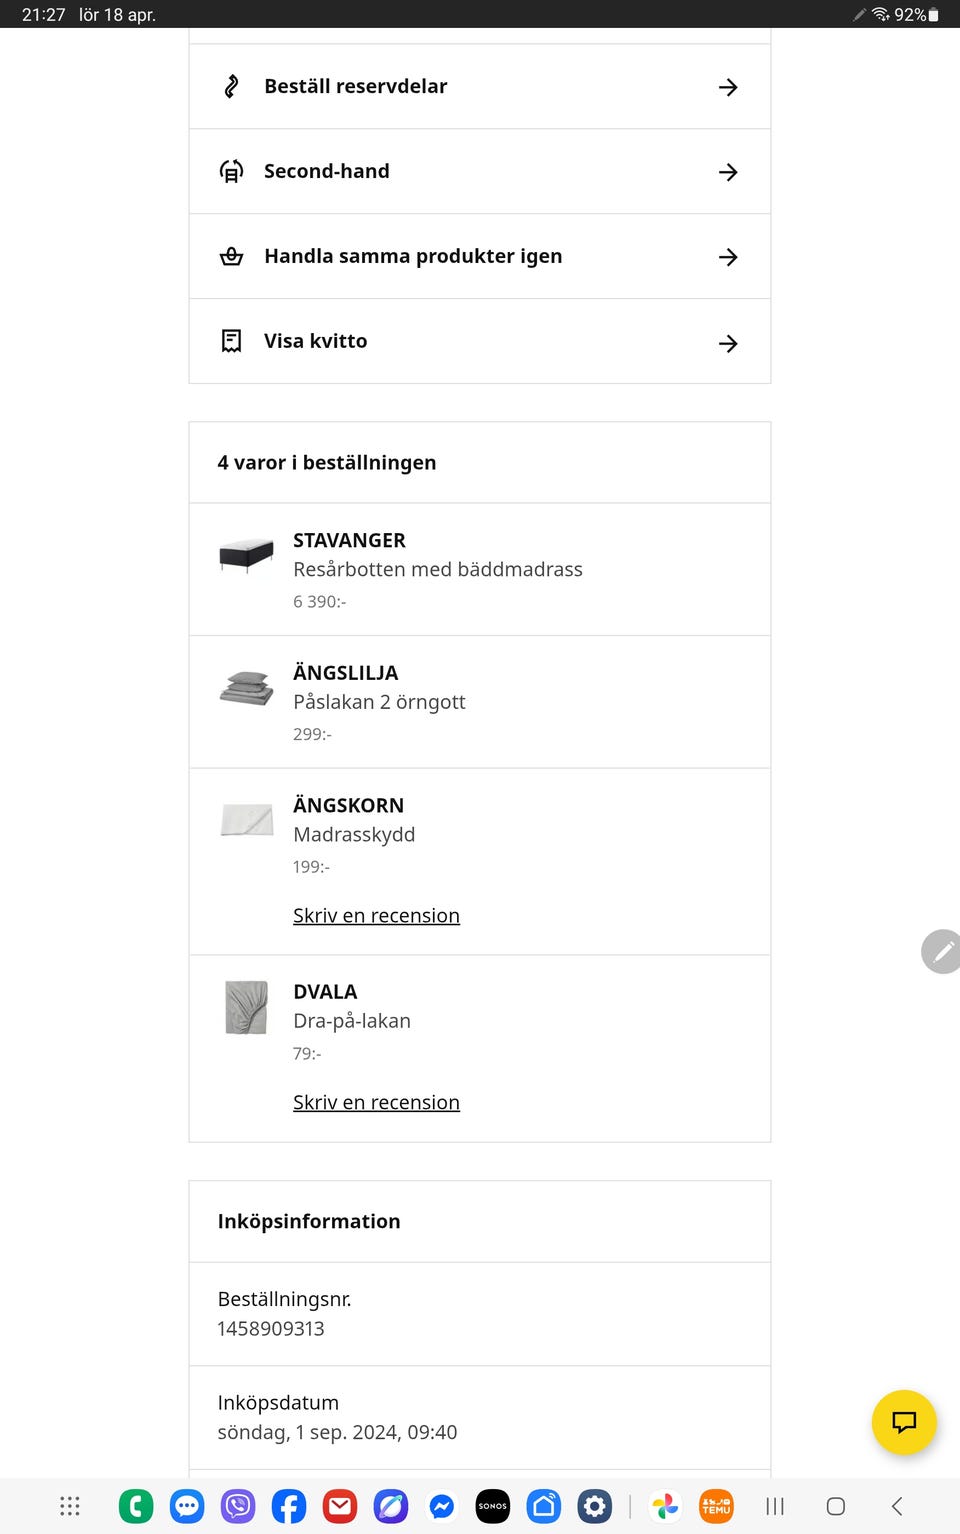Launch the Sonos app from taskbar
The width and height of the screenshot is (960, 1534).
coord(492,1506)
